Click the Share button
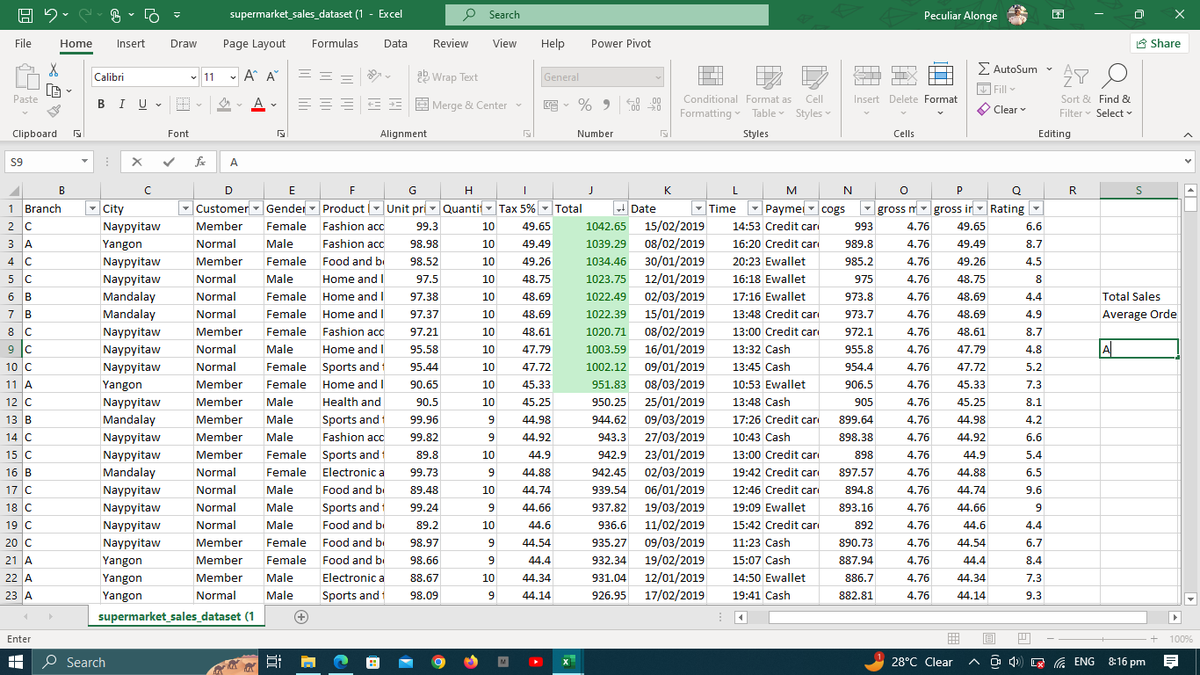Image resolution: width=1200 pixels, height=675 pixels. click(x=1158, y=43)
